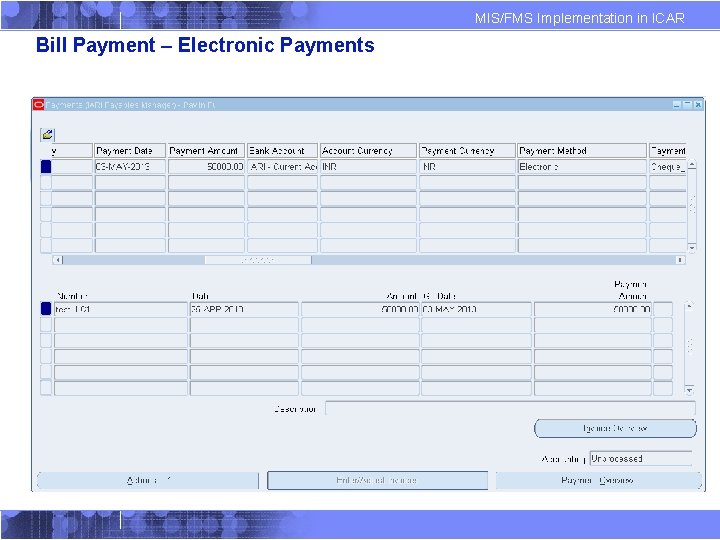Click the Actions... 1 button
Screen dimensions: 720x540
[x=148, y=481]
